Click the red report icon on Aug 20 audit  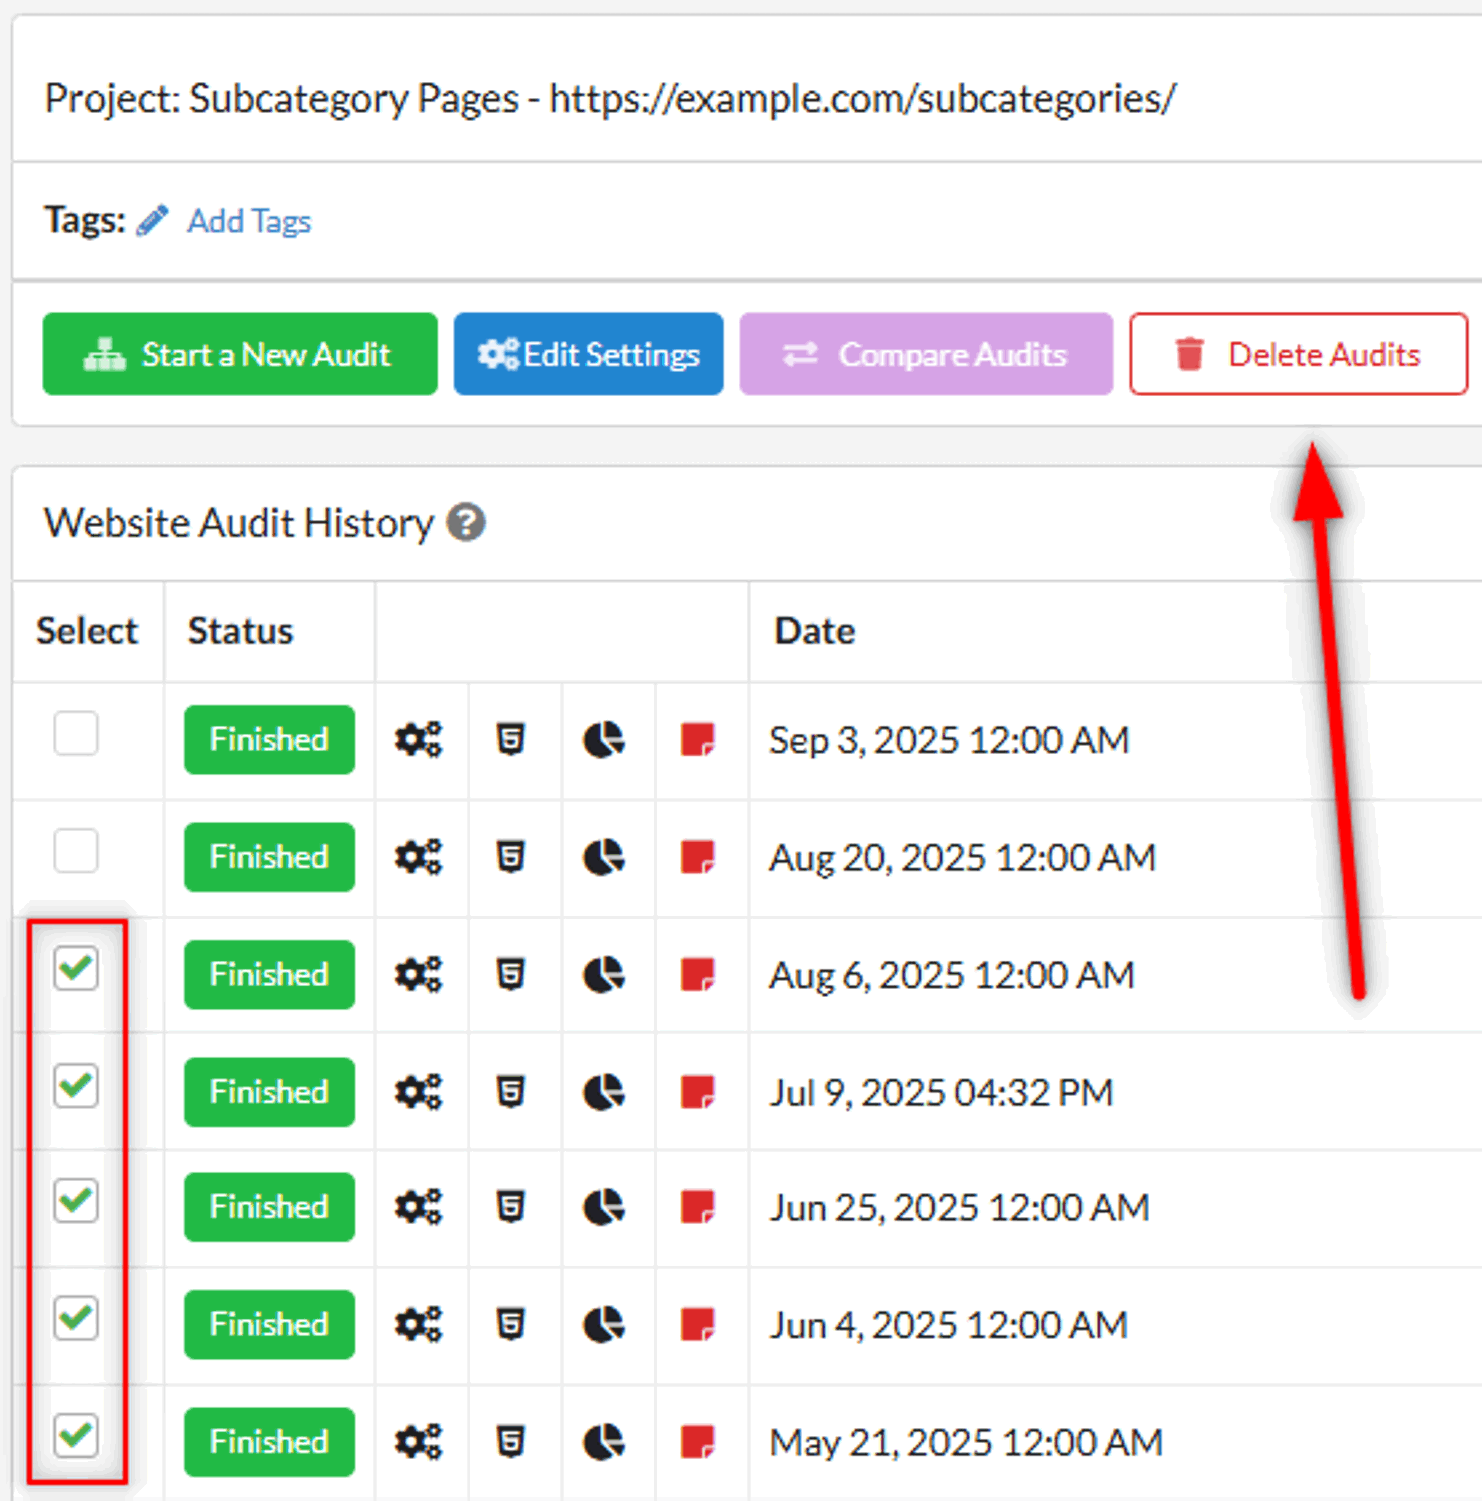pos(698,857)
